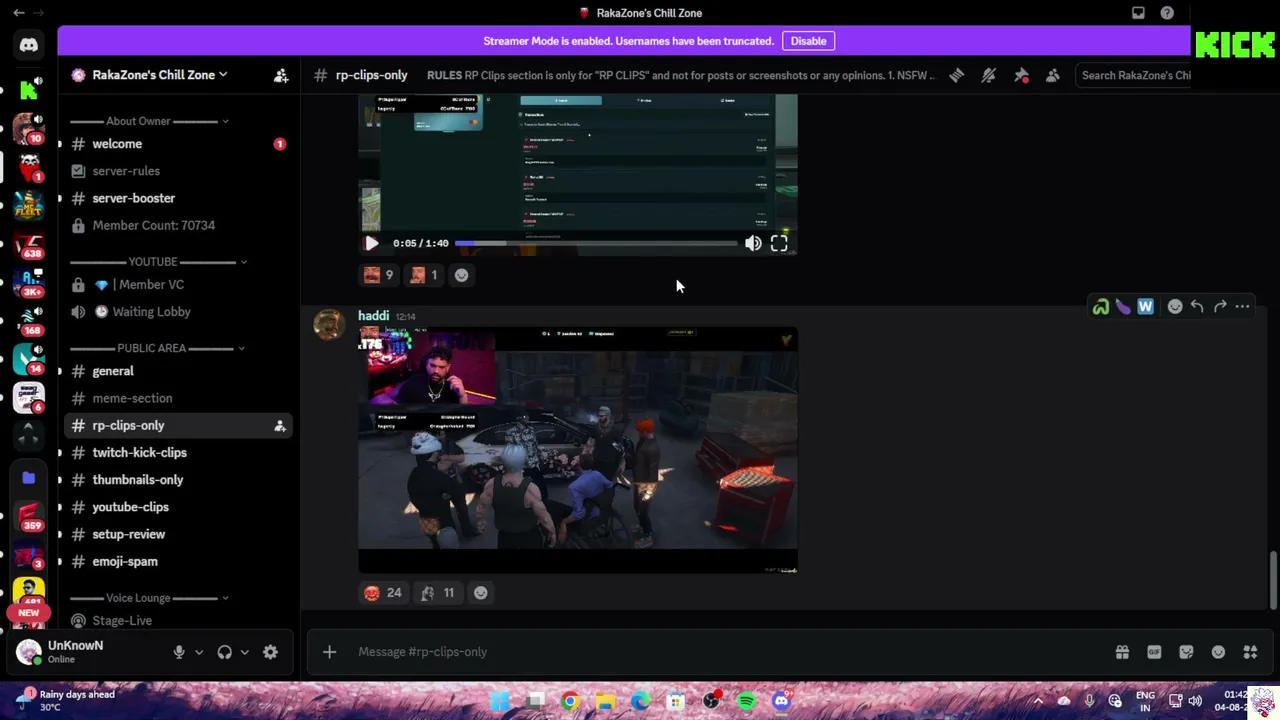Open the More options ellipsis on haddi's message
Screen dimensions: 1280x720
(1242, 307)
